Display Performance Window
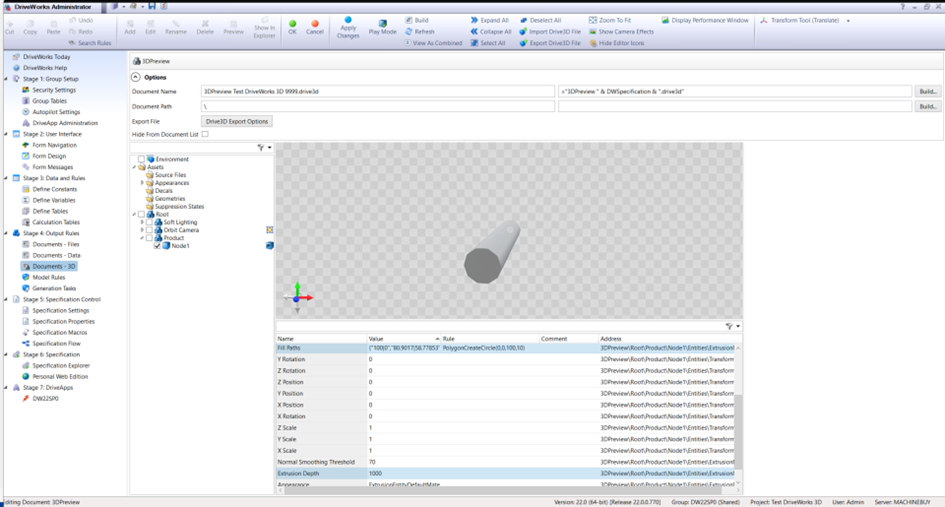 coord(705,20)
